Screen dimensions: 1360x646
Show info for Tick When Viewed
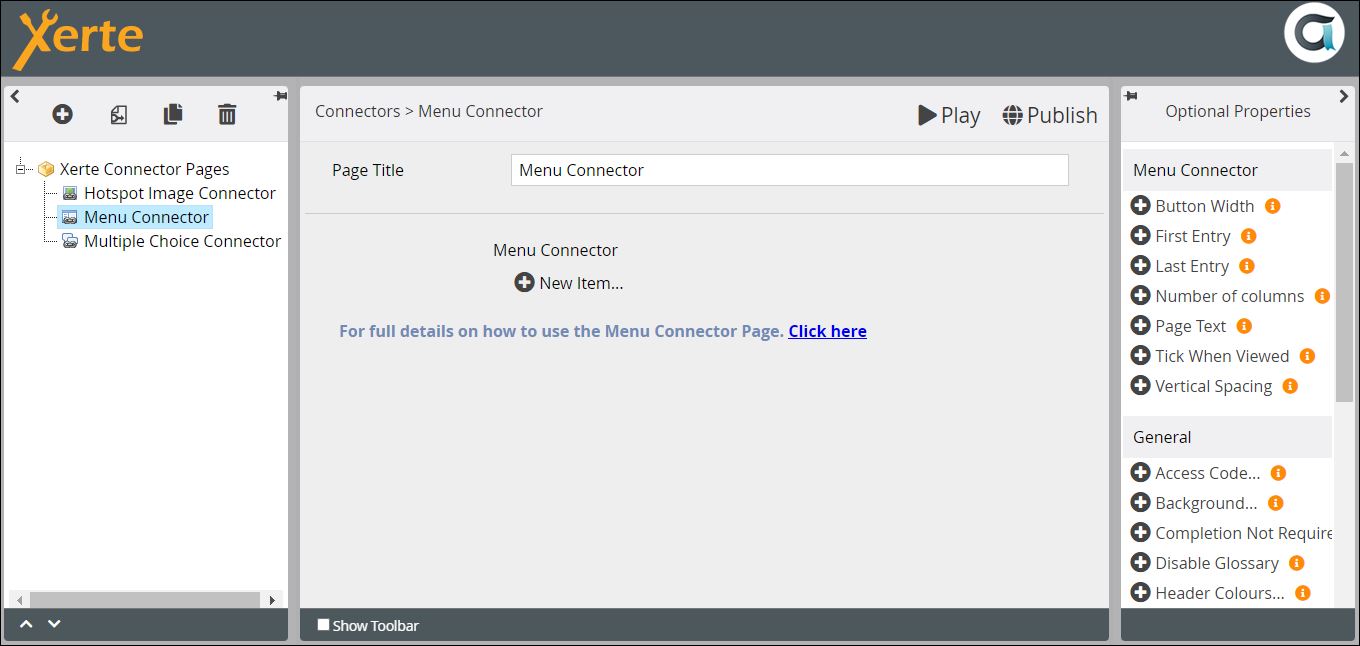pos(1307,356)
